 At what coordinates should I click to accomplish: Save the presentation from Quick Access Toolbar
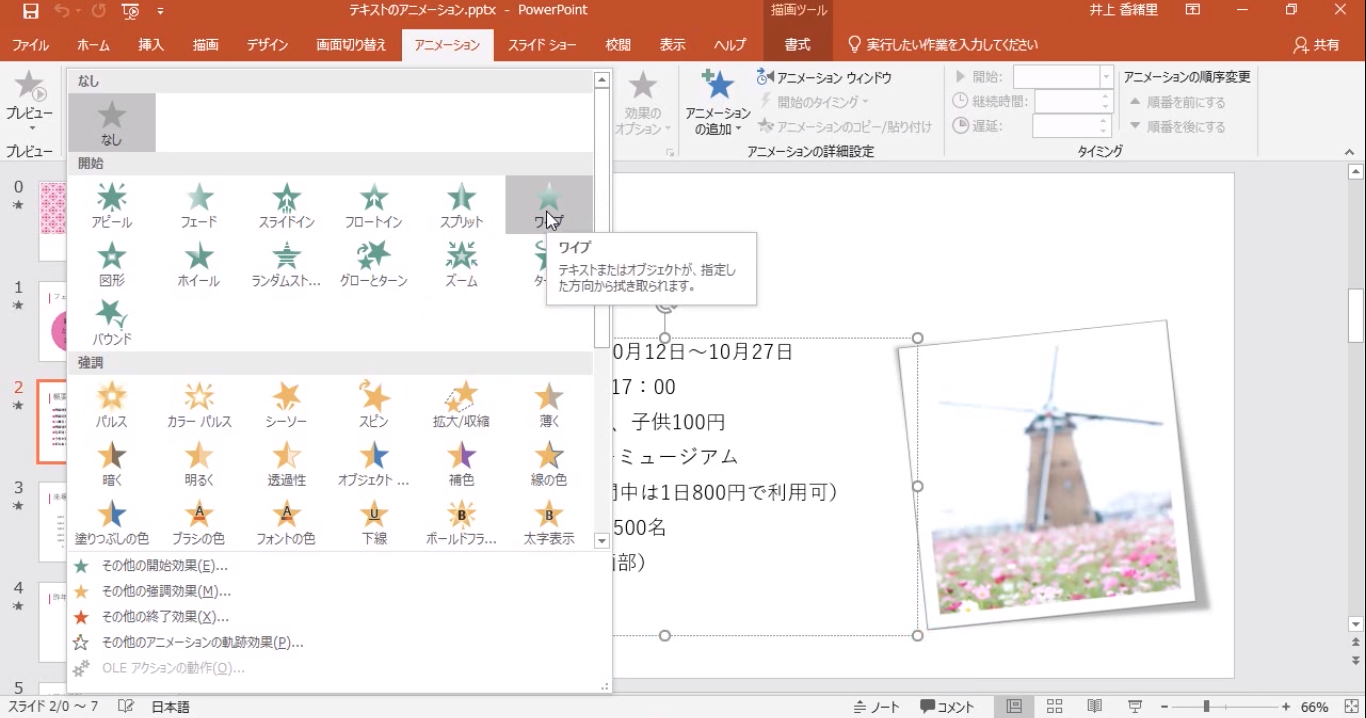[x=30, y=11]
